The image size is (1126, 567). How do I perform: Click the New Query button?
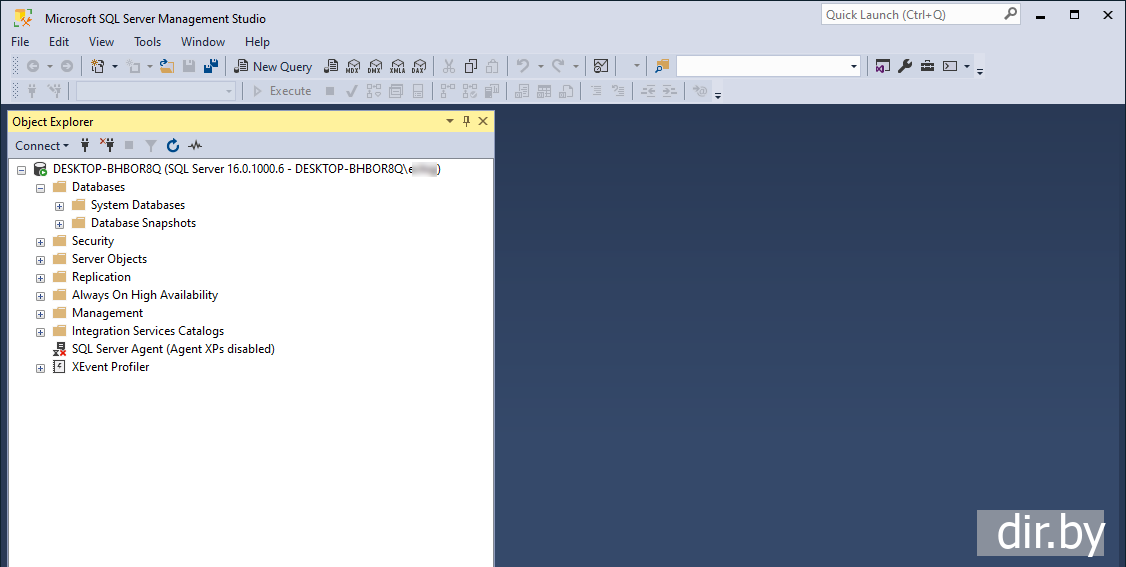click(274, 66)
